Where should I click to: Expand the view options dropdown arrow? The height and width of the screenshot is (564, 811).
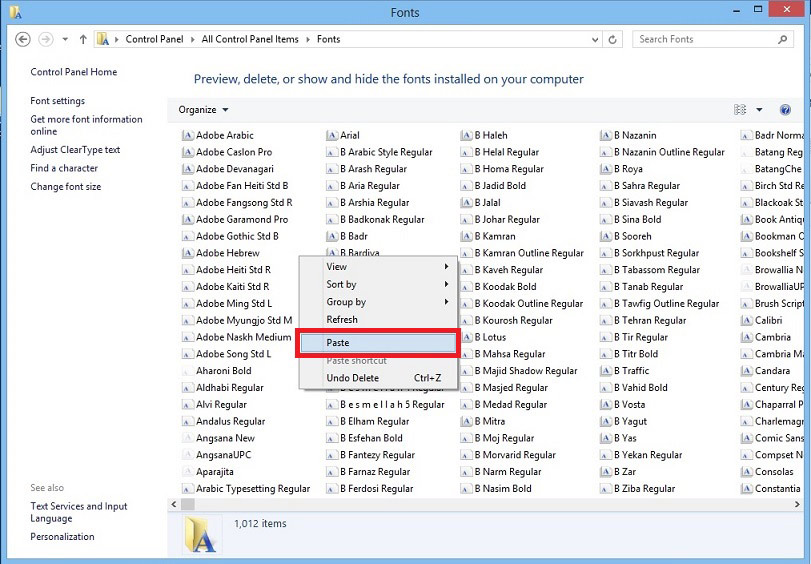coord(759,110)
